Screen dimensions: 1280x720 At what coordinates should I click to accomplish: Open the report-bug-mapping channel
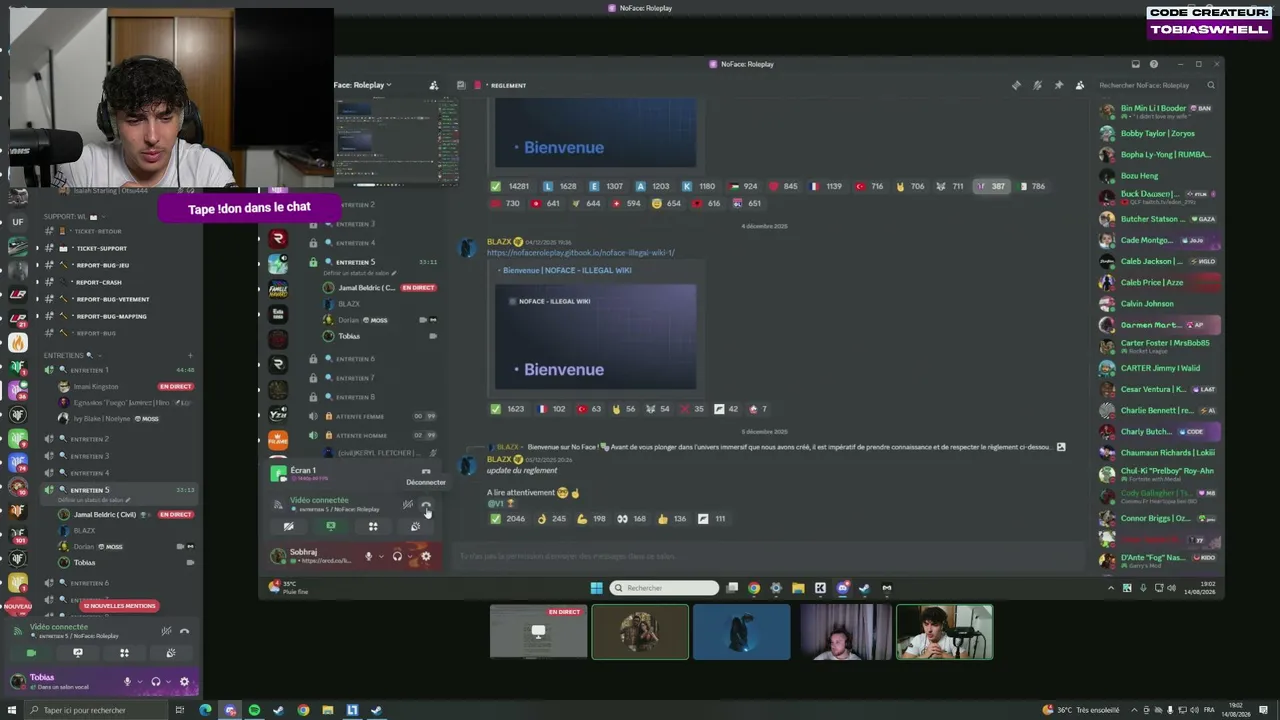111,316
